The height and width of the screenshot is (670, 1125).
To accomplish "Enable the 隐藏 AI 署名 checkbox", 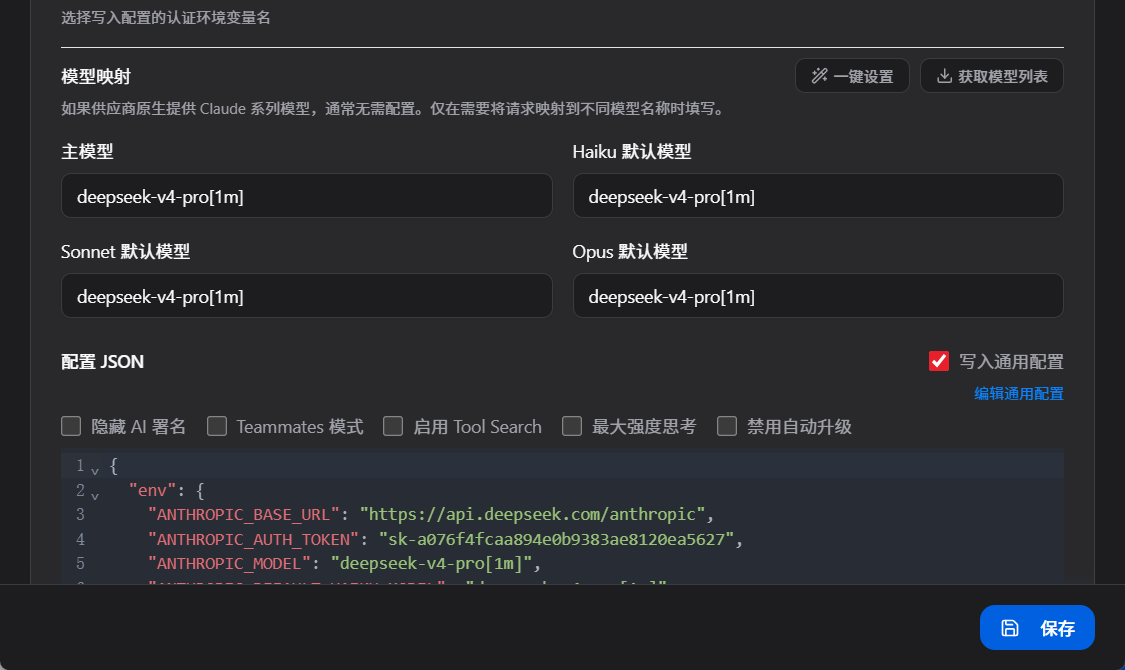I will pyautogui.click(x=71, y=426).
